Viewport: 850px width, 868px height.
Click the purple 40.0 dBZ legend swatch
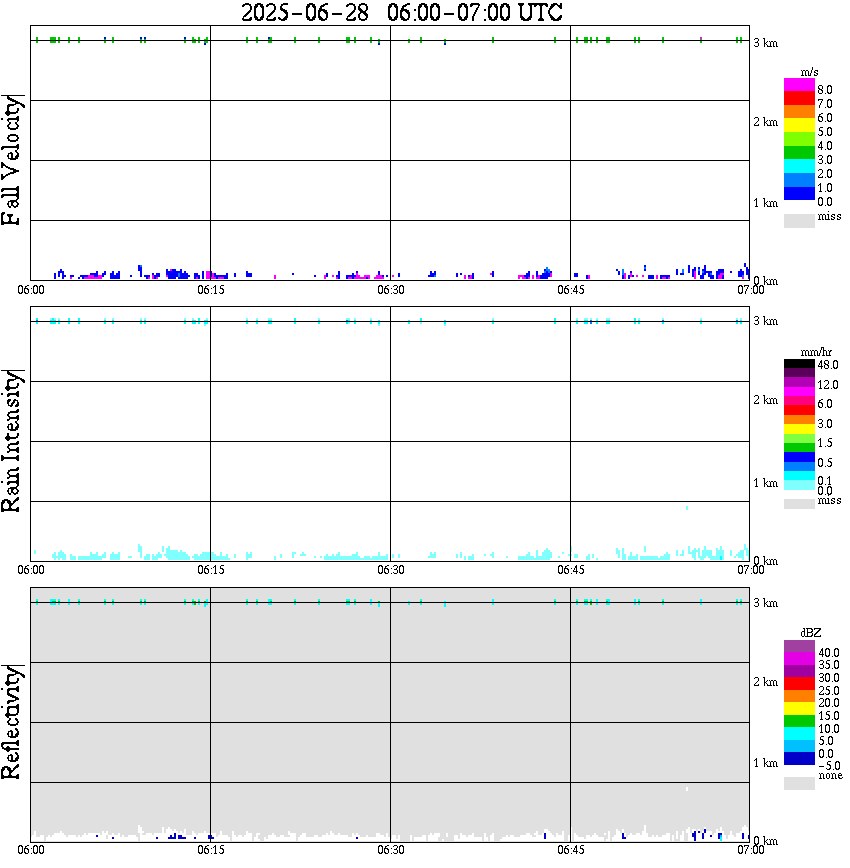coord(799,646)
